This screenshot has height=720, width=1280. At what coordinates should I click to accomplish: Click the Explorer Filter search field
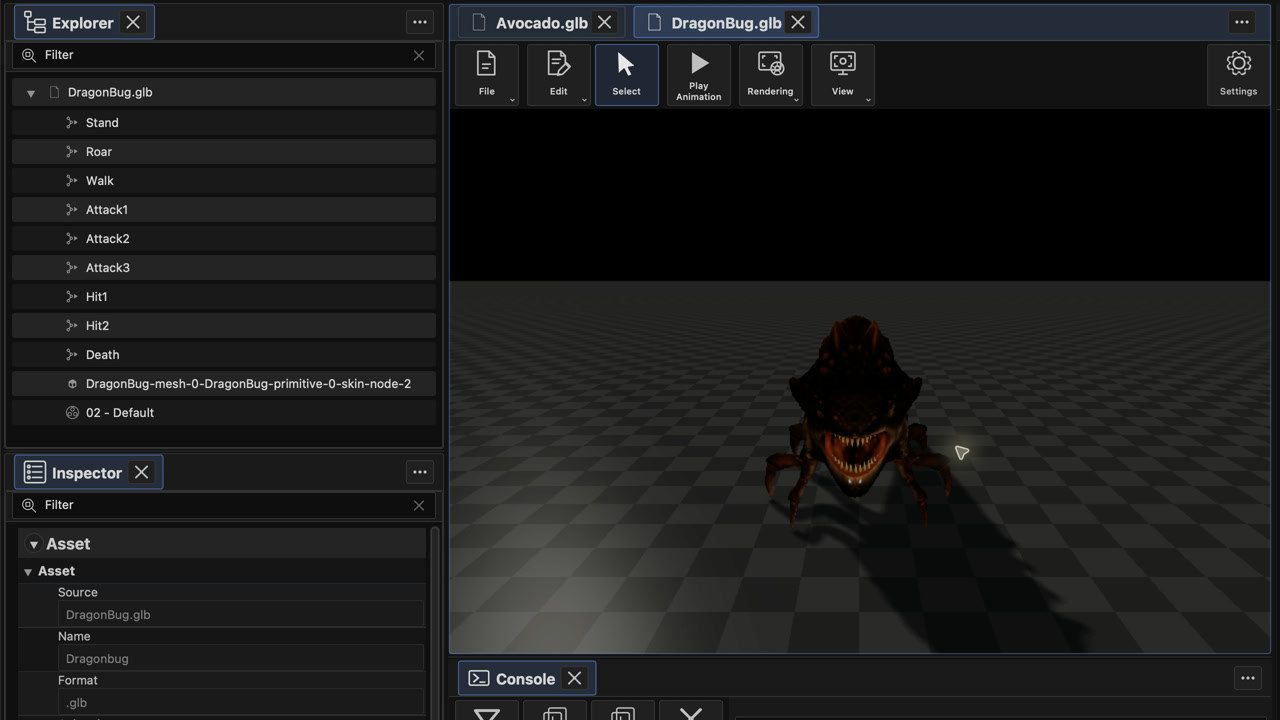[x=224, y=55]
